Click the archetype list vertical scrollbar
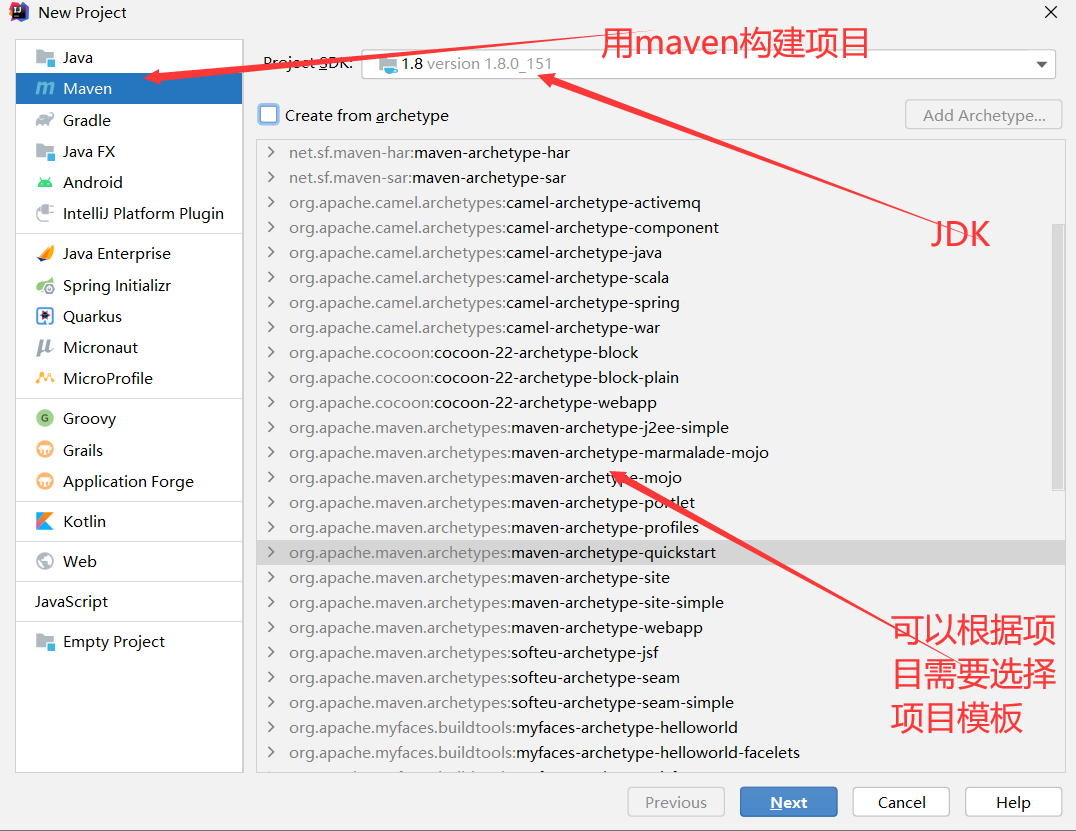This screenshot has width=1076, height=831. click(1057, 357)
